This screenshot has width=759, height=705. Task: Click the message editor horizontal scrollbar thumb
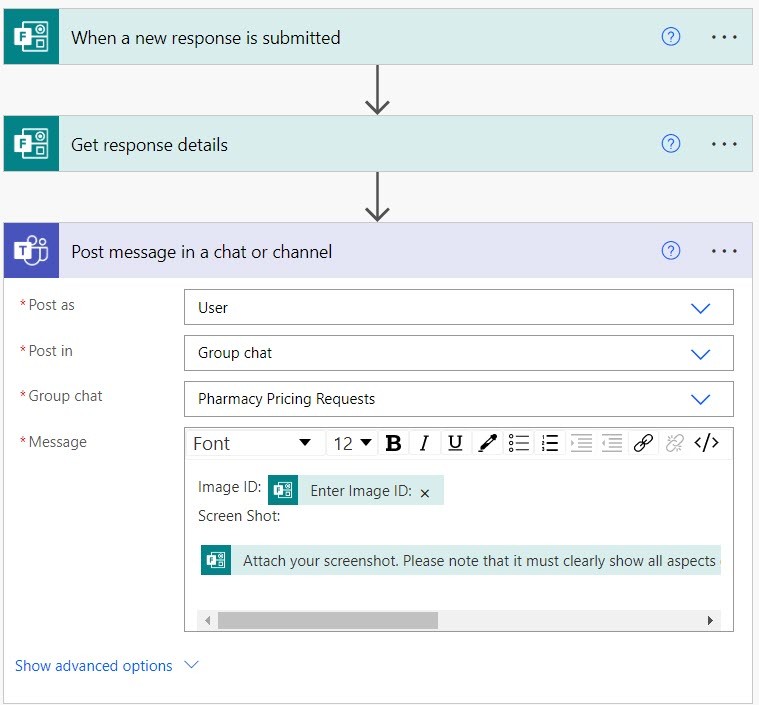click(328, 620)
